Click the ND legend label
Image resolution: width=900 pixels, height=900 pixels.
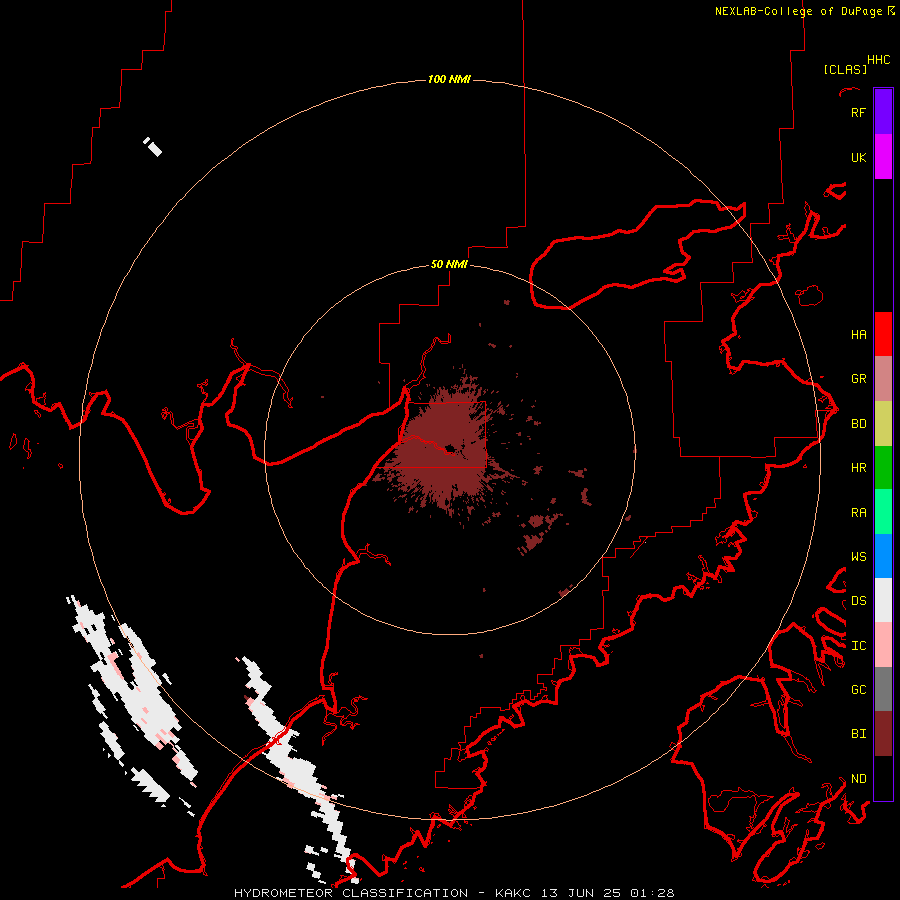(x=859, y=778)
